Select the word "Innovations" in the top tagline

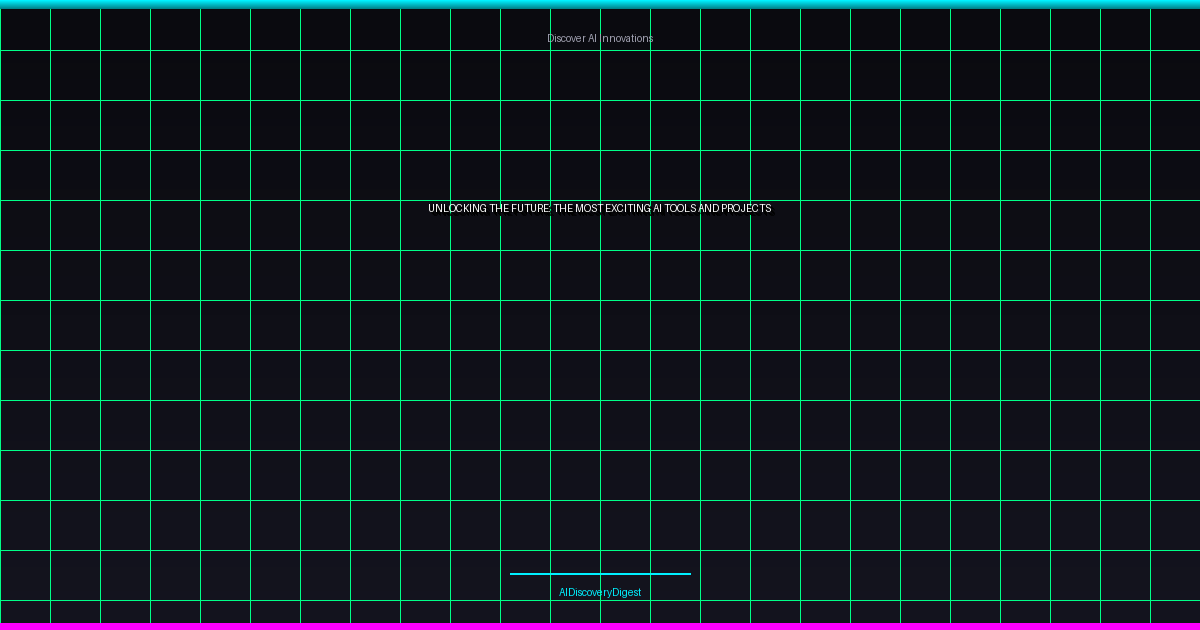pos(627,38)
